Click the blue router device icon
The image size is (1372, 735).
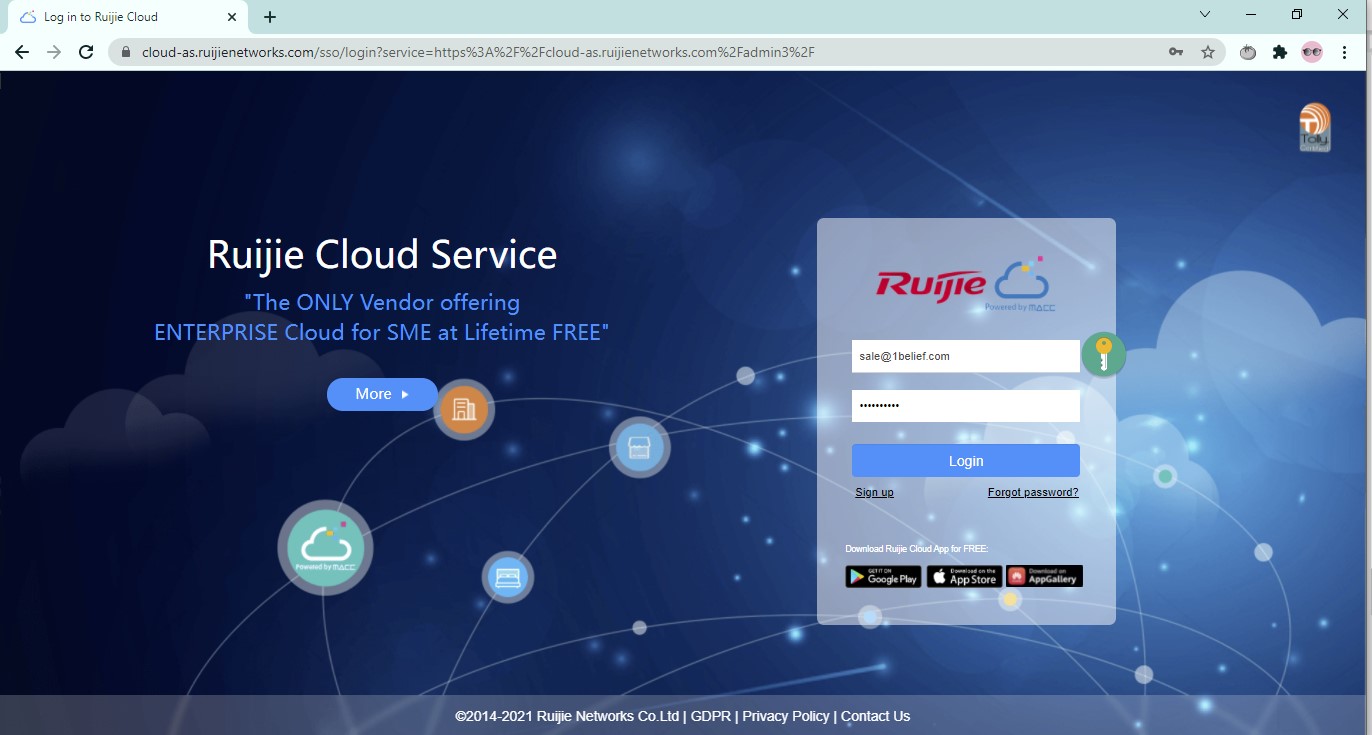click(508, 577)
